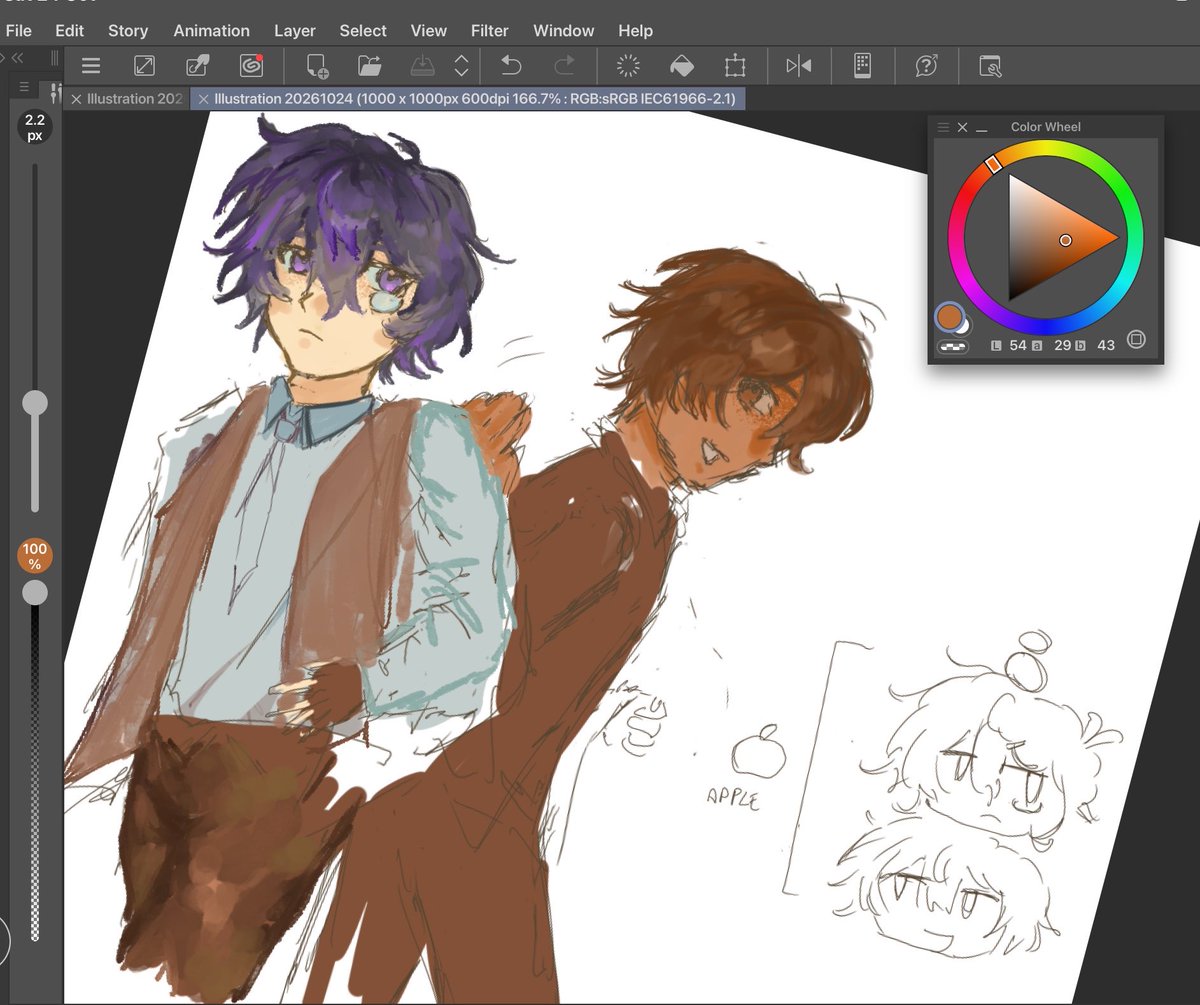Open the File menu
The image size is (1200, 1005).
19,31
